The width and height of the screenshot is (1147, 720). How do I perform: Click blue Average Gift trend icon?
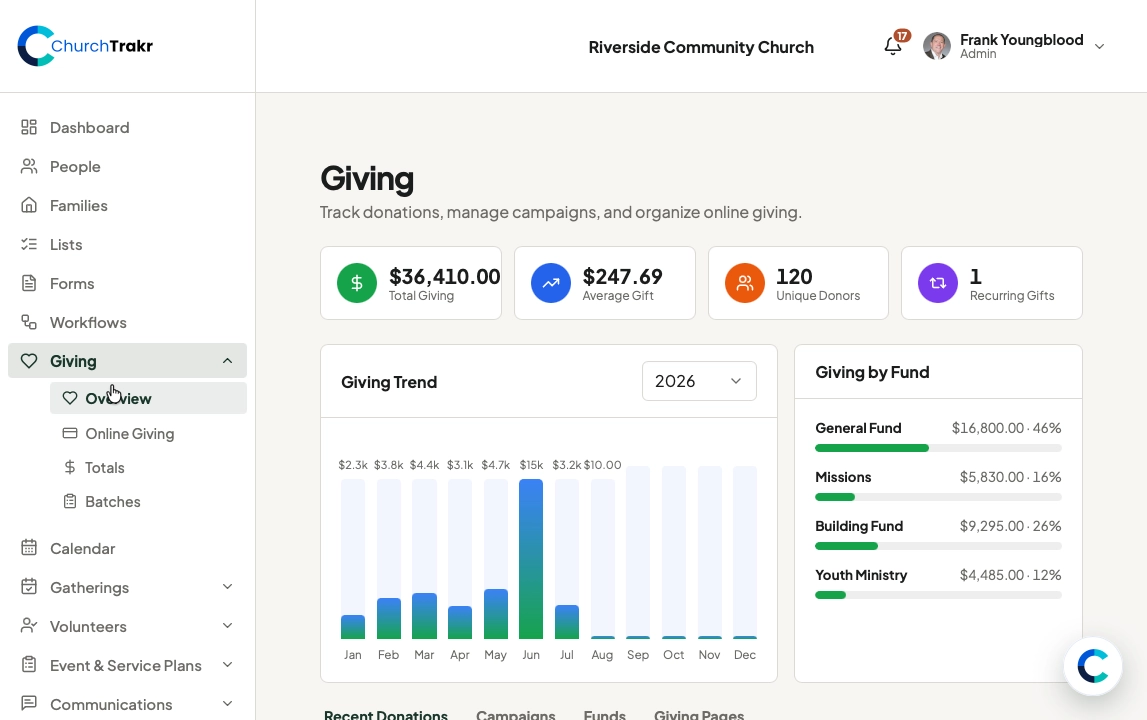tap(551, 282)
